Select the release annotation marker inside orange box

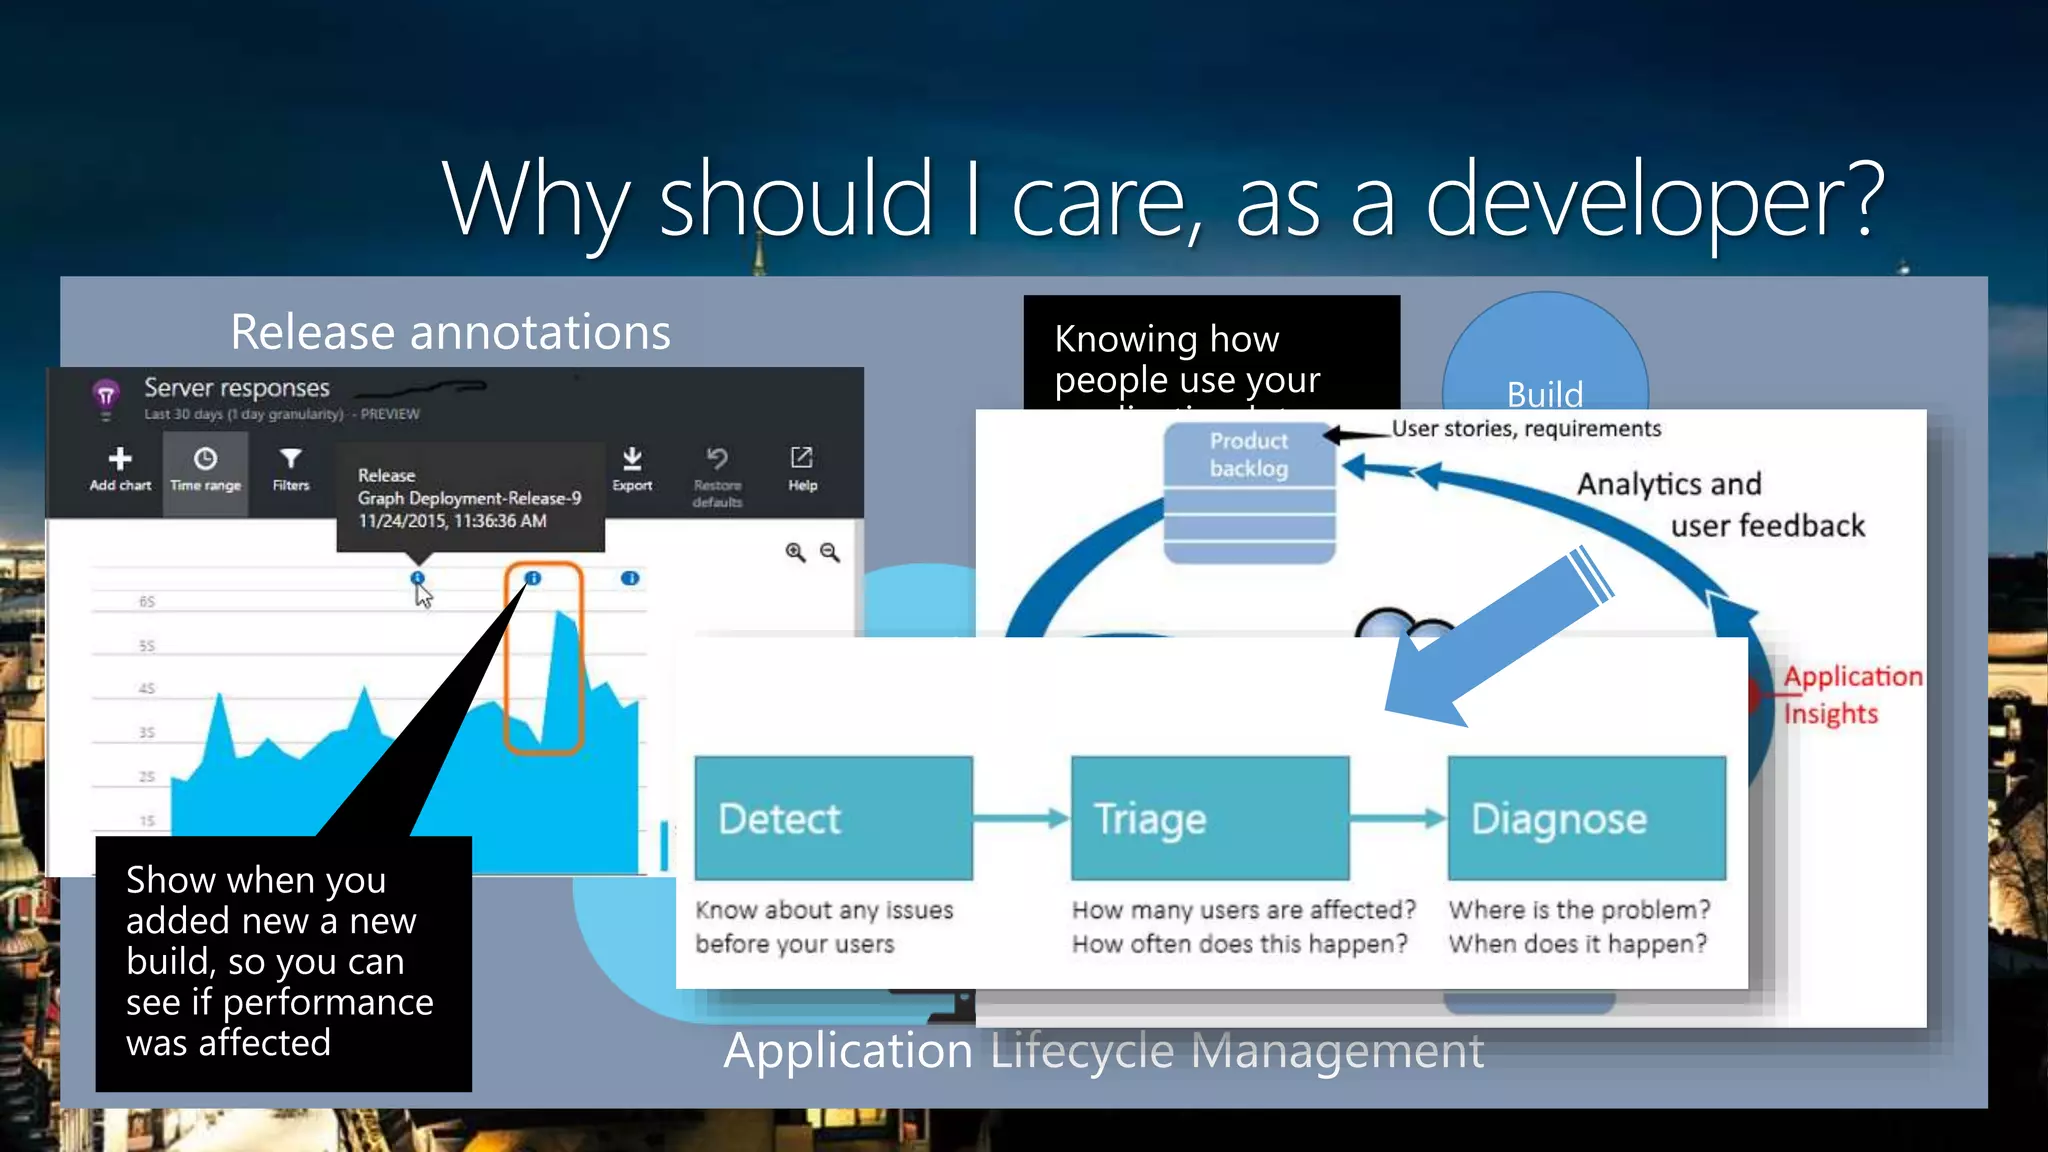[x=533, y=578]
